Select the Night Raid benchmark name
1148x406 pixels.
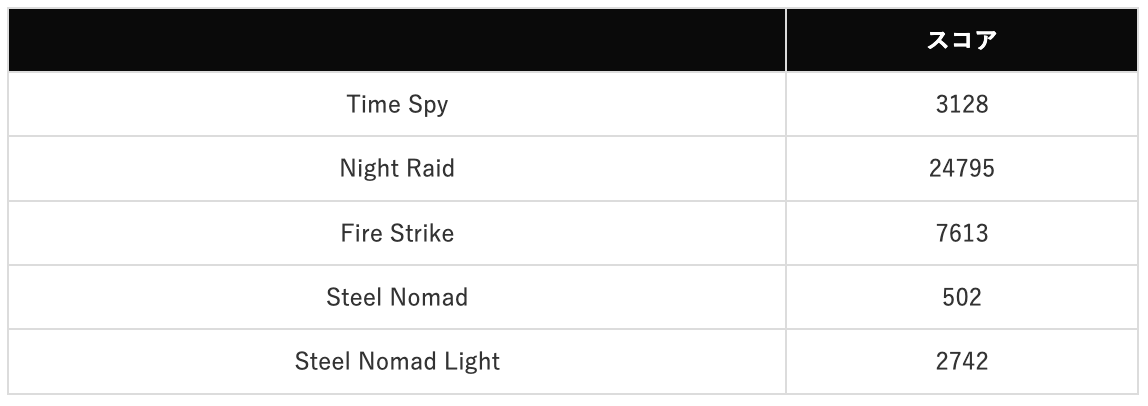pos(397,168)
